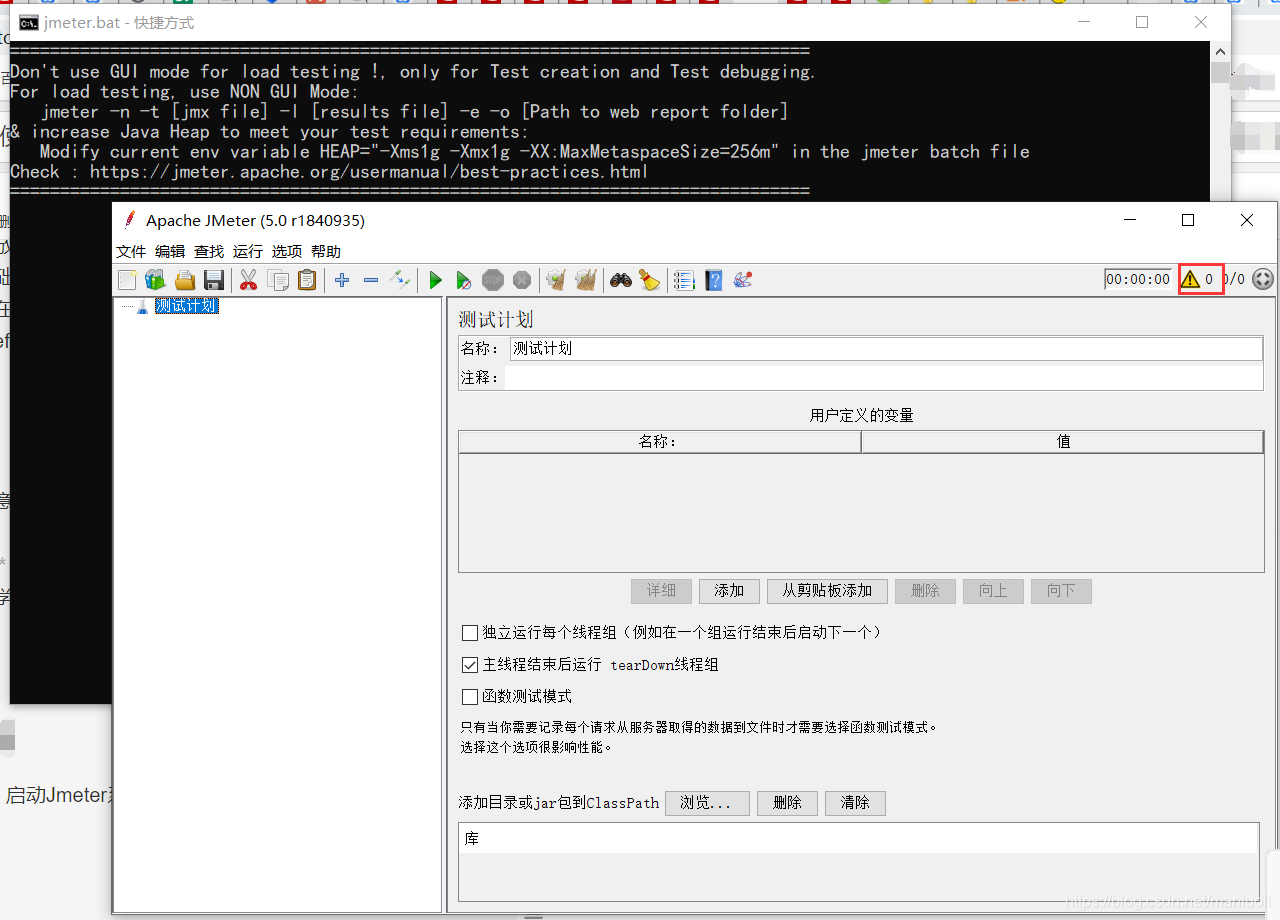Enable 函数测试模式 checkbox

(470, 697)
